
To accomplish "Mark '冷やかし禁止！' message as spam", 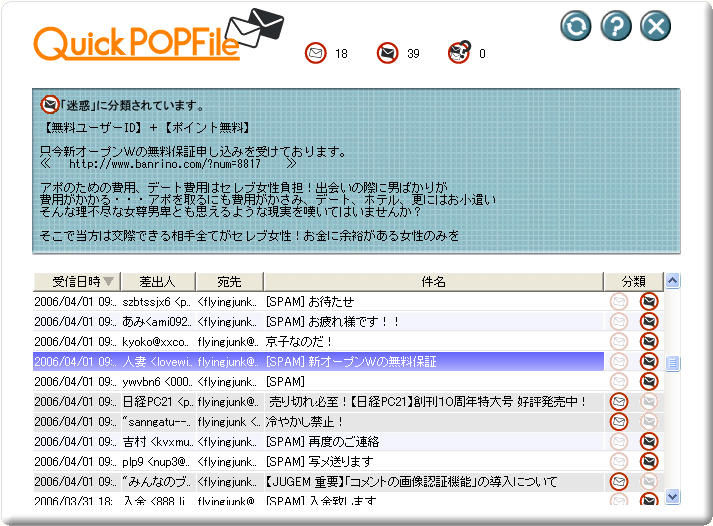I will point(649,421).
